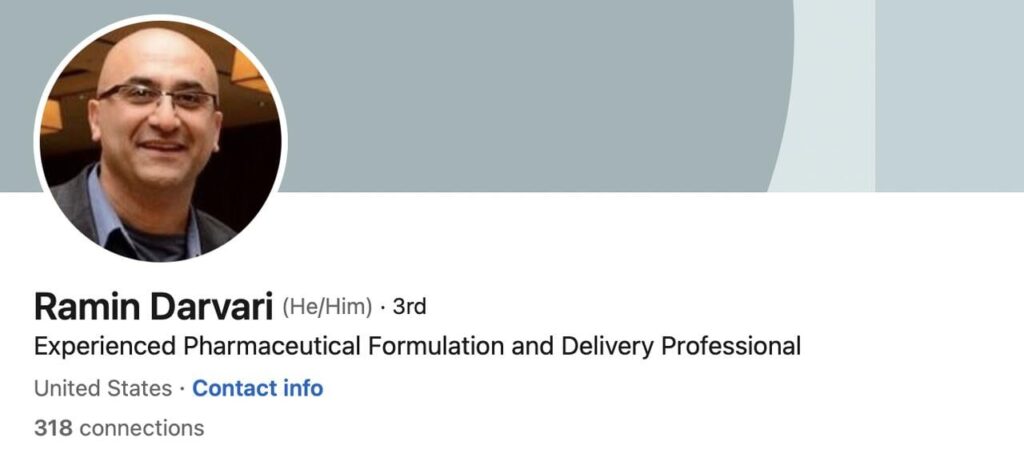Viewport: 1024px width, 450px height.
Task: Click the Experienced Pharmaceutical Formulation headline
Action: click(417, 347)
